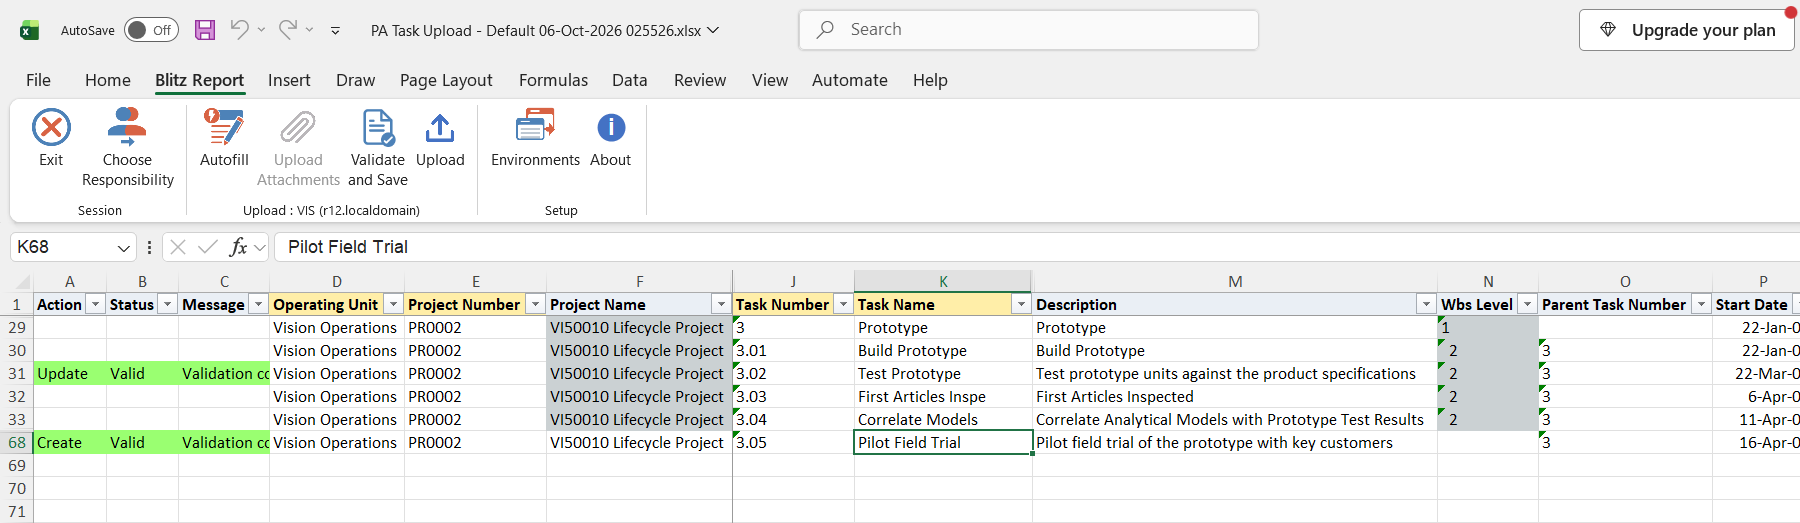
Task: Select row 68 header
Action: pyautogui.click(x=17, y=442)
